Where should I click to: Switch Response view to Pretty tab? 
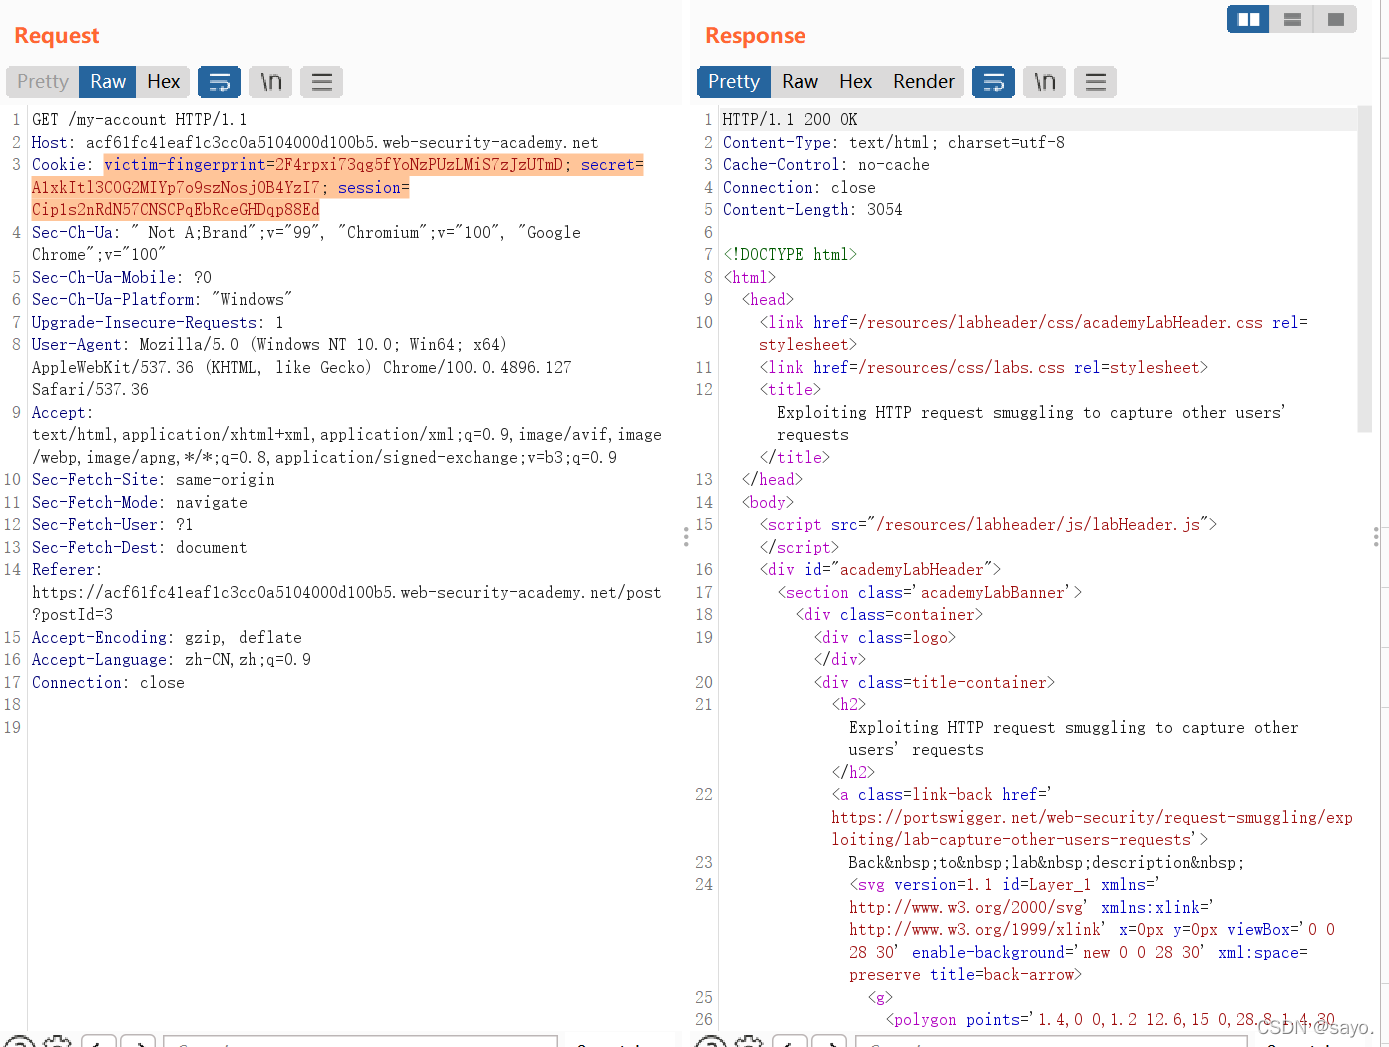tap(734, 82)
